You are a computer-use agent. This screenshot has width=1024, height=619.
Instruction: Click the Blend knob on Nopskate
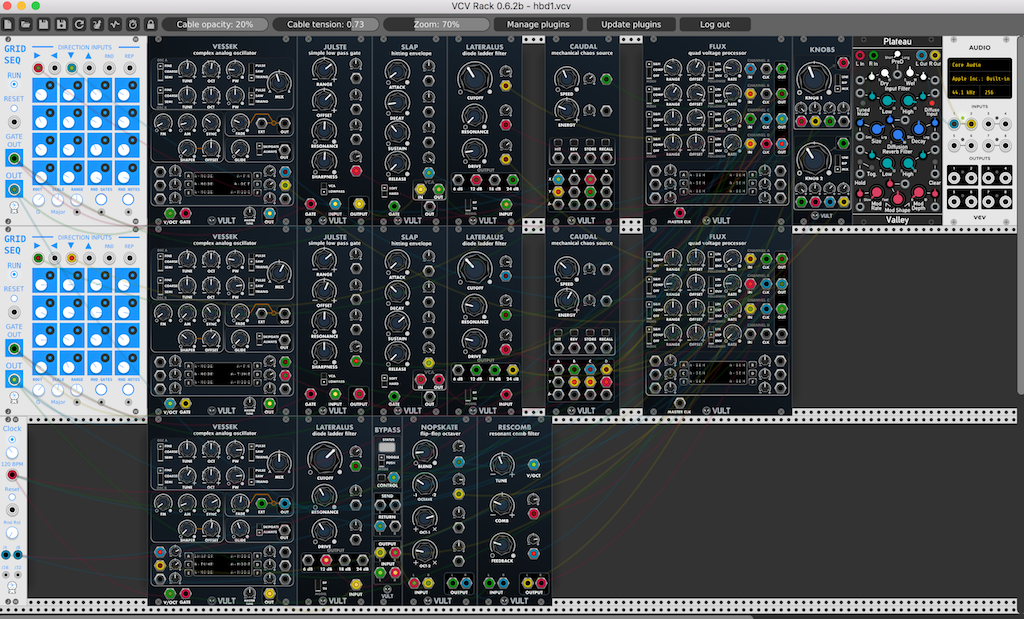tap(424, 451)
